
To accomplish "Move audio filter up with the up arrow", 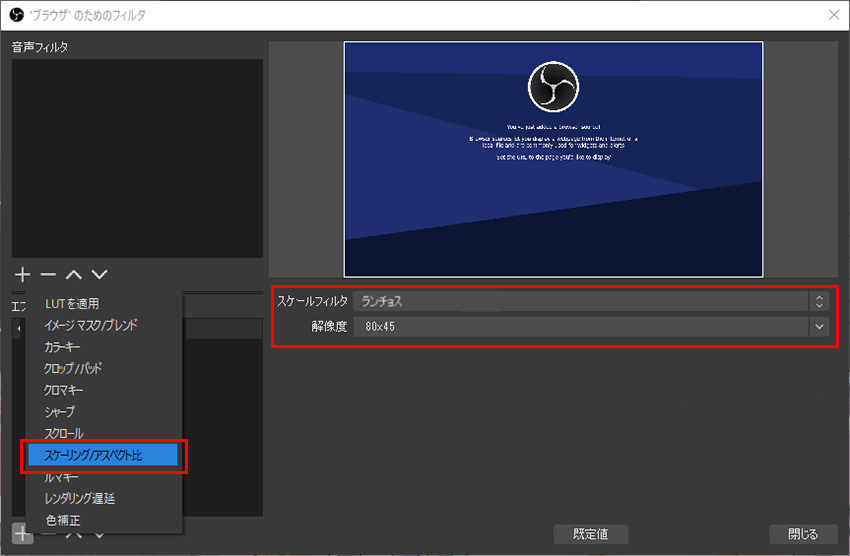I will 73,274.
